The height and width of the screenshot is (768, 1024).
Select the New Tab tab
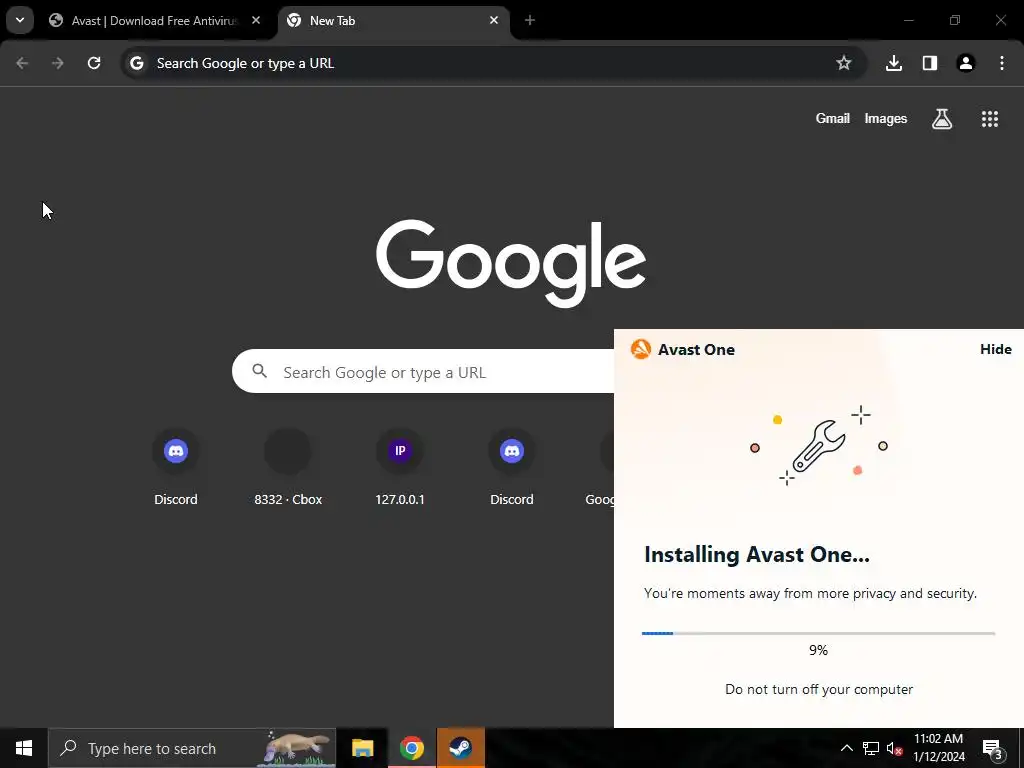[x=394, y=21]
